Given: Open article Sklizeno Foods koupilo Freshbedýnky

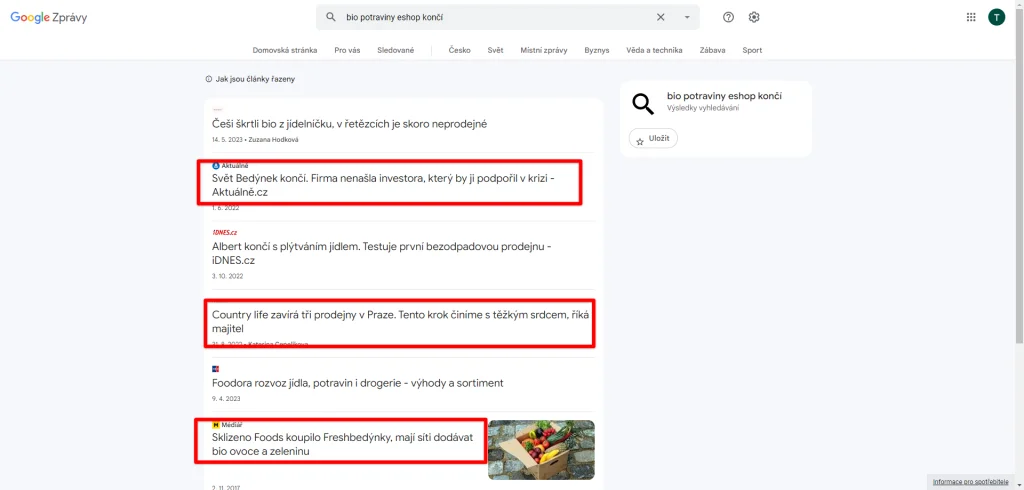Looking at the screenshot, I should click(x=342, y=444).
